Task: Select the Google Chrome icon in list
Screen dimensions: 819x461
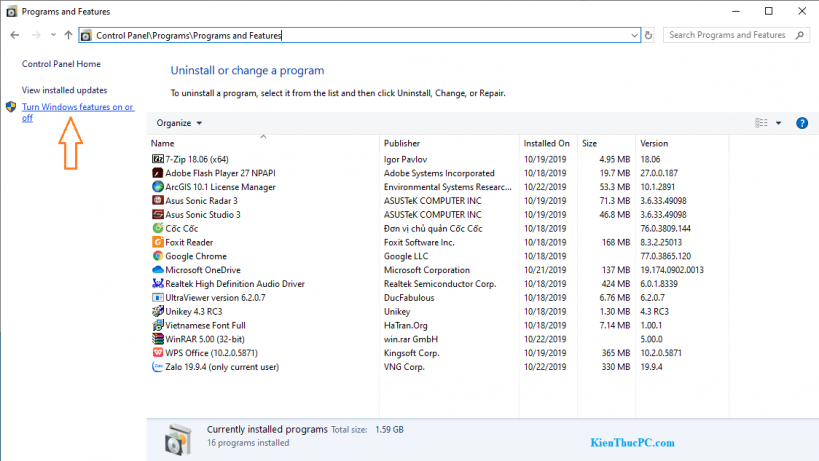Action: pyautogui.click(x=157, y=256)
